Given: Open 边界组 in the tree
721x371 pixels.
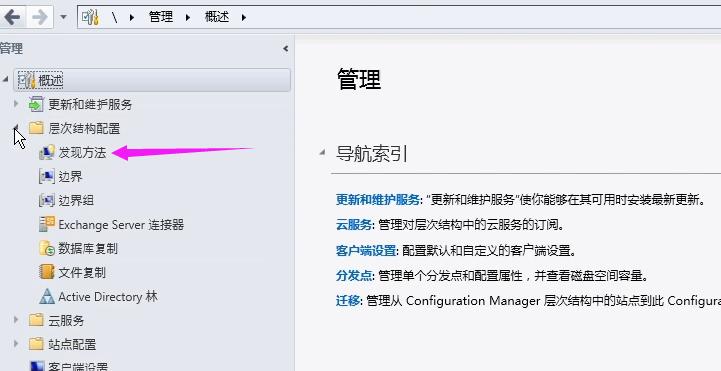Looking at the screenshot, I should (76, 200).
